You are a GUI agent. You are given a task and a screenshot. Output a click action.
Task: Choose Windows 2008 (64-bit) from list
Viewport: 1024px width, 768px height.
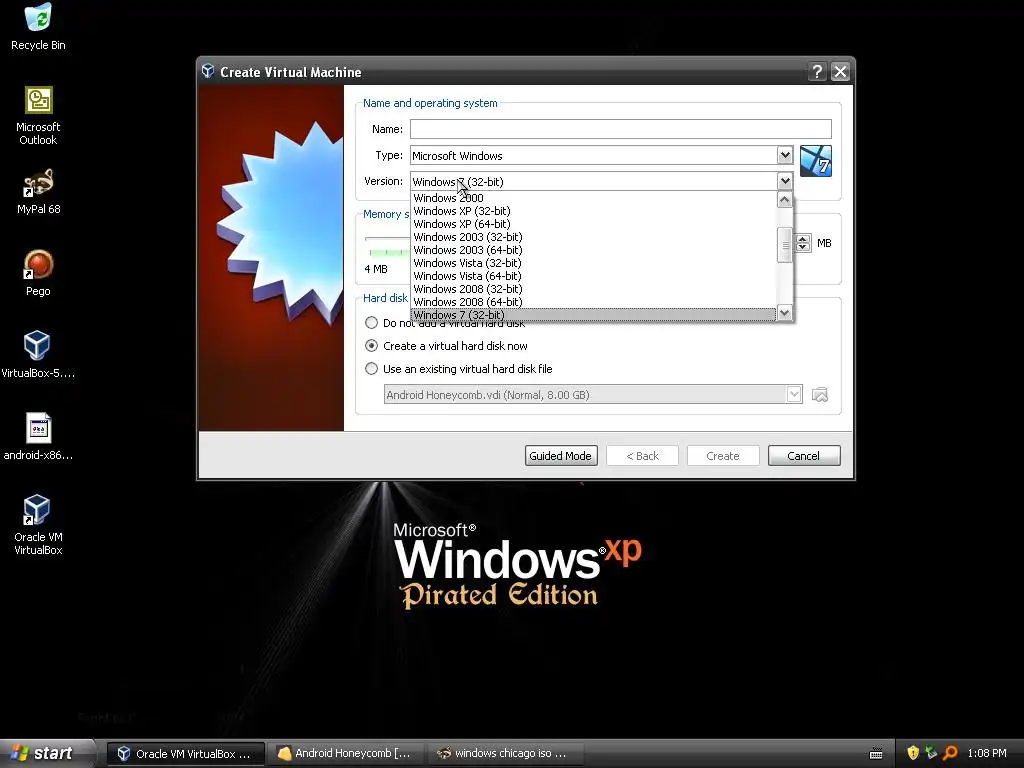(593, 302)
